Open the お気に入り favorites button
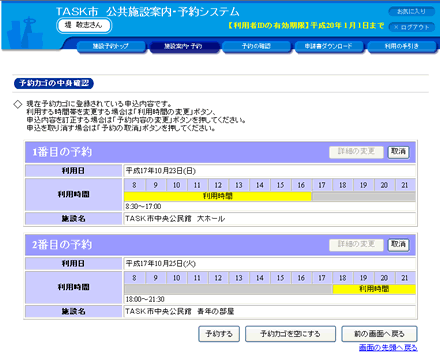This screenshot has height=363, width=440. click(x=411, y=12)
